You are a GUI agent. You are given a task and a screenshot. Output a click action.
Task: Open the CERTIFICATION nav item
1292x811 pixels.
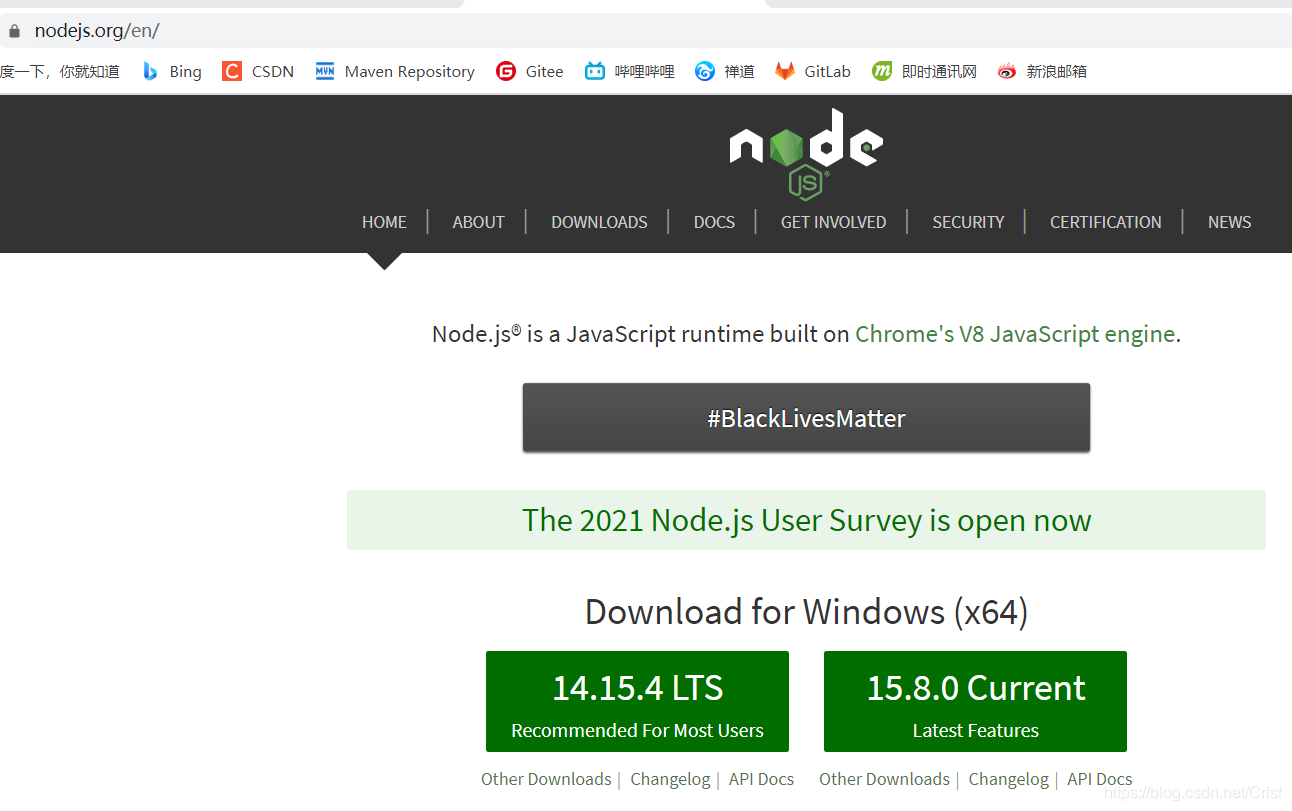click(x=1106, y=222)
